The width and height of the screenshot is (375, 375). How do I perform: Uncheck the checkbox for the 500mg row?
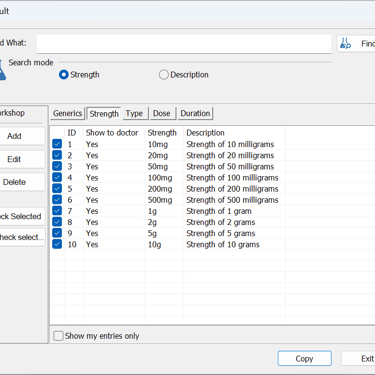tap(57, 200)
